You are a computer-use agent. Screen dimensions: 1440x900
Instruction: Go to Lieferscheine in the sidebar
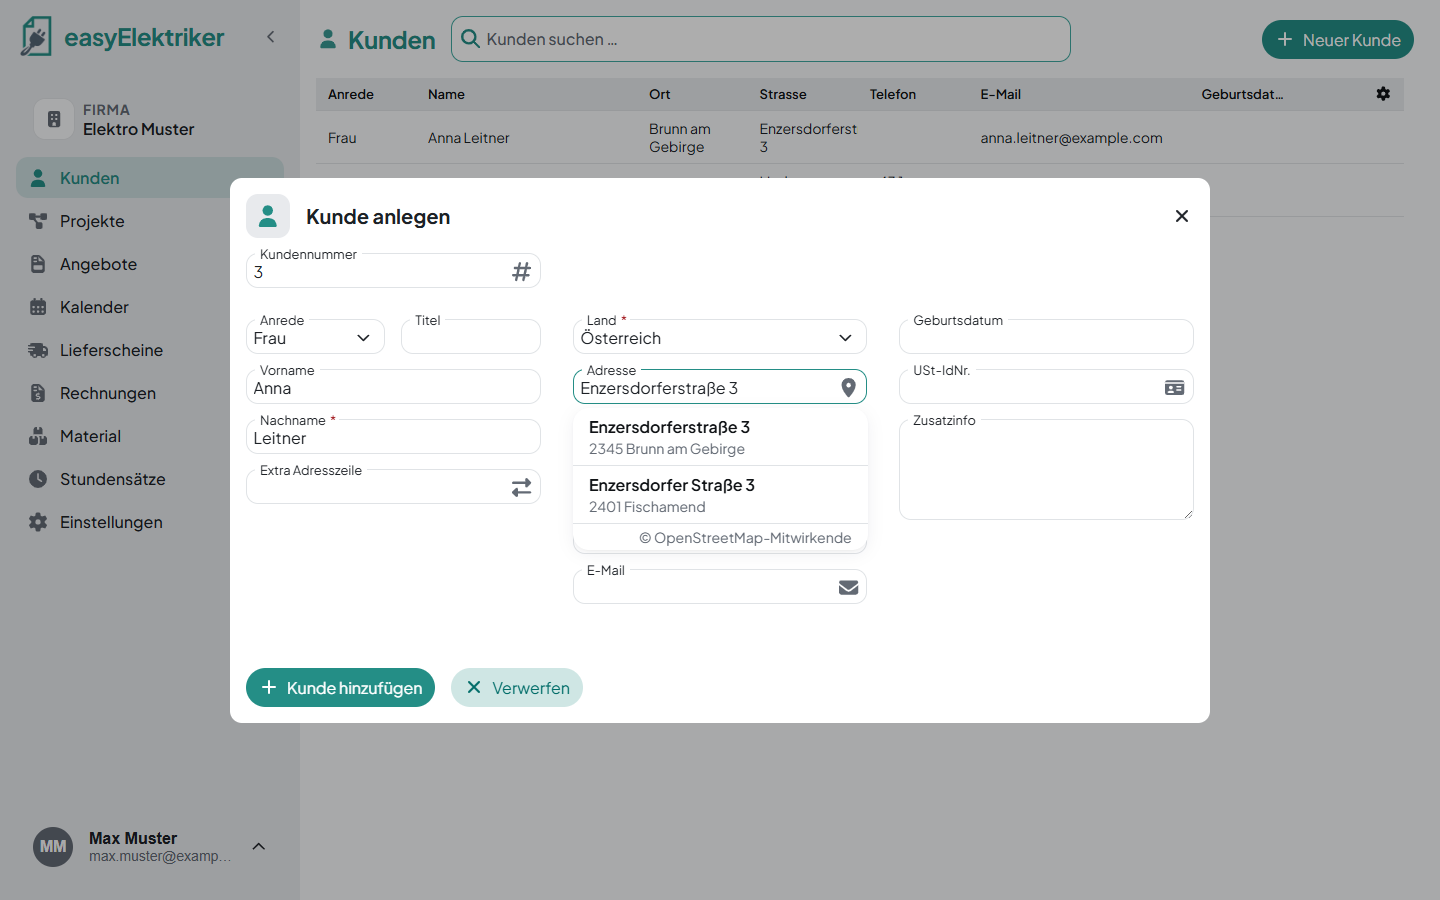click(x=150, y=350)
